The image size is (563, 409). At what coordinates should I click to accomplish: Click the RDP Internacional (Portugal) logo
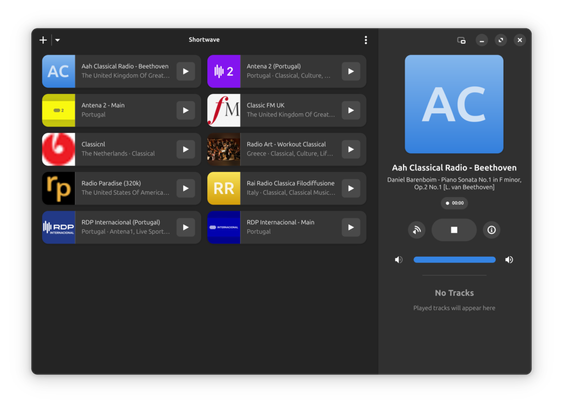click(59, 227)
